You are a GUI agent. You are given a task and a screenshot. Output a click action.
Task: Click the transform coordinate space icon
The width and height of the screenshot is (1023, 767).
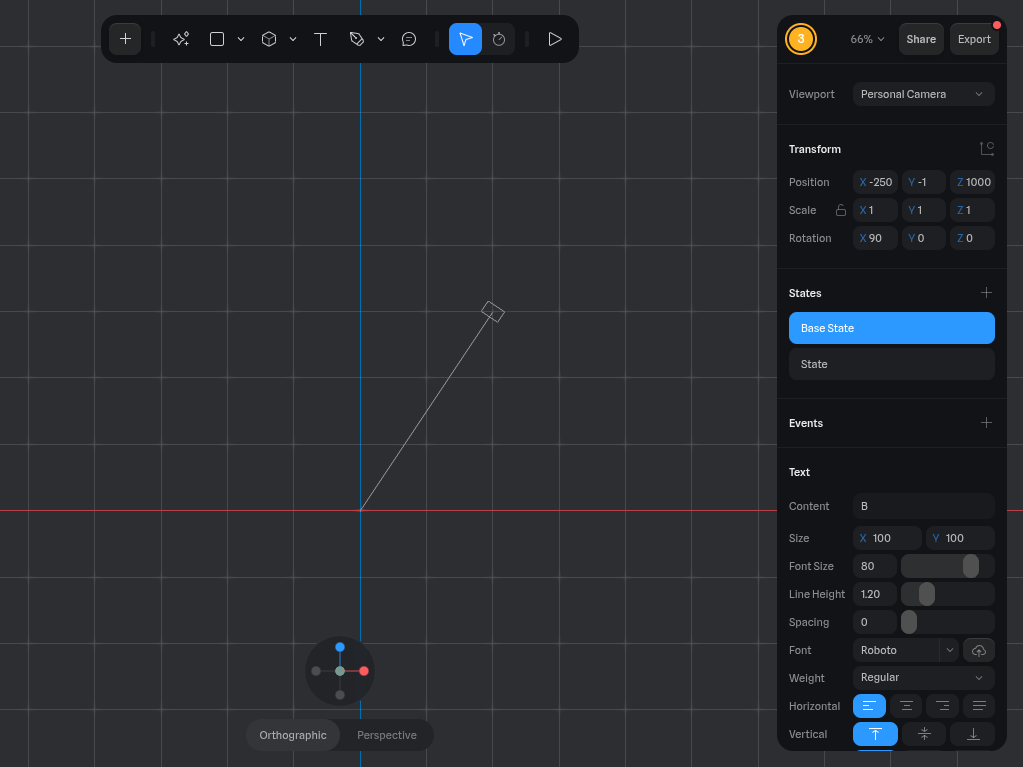[986, 149]
